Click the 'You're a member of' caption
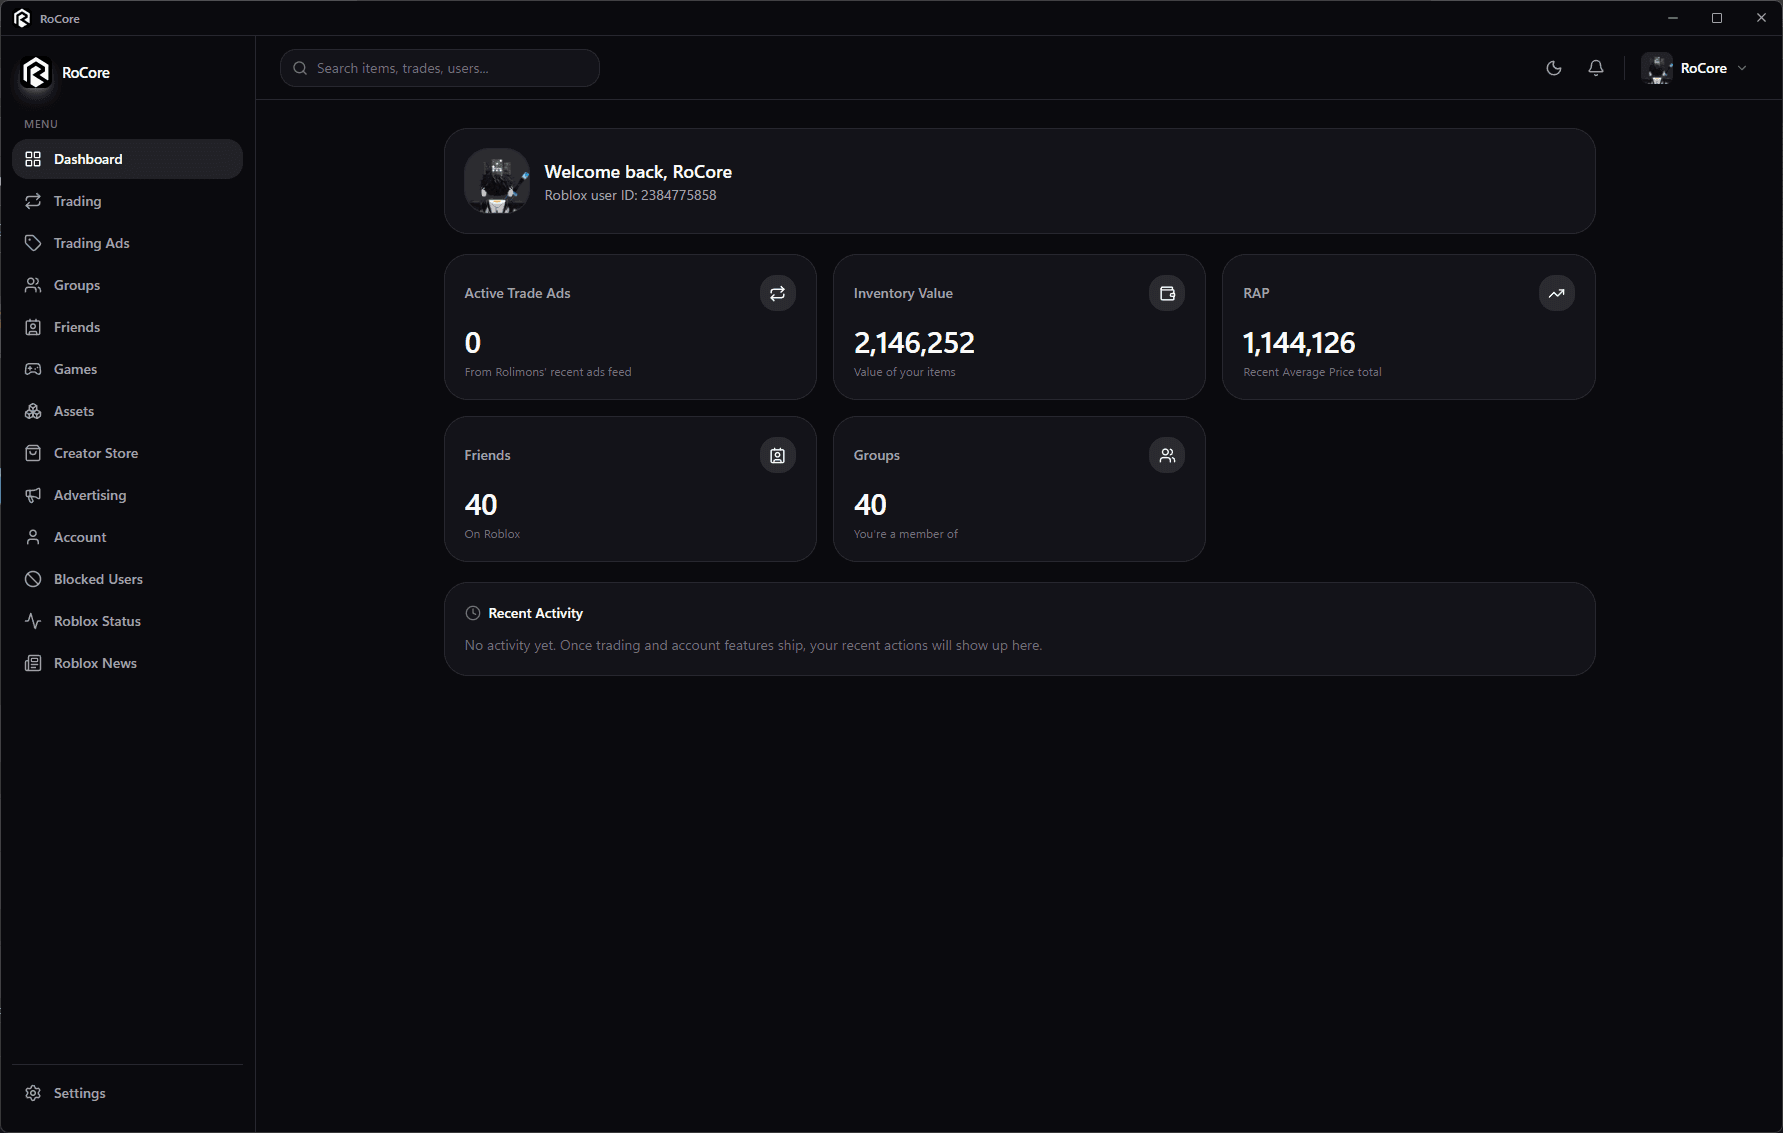This screenshot has height=1133, width=1783. coord(905,534)
